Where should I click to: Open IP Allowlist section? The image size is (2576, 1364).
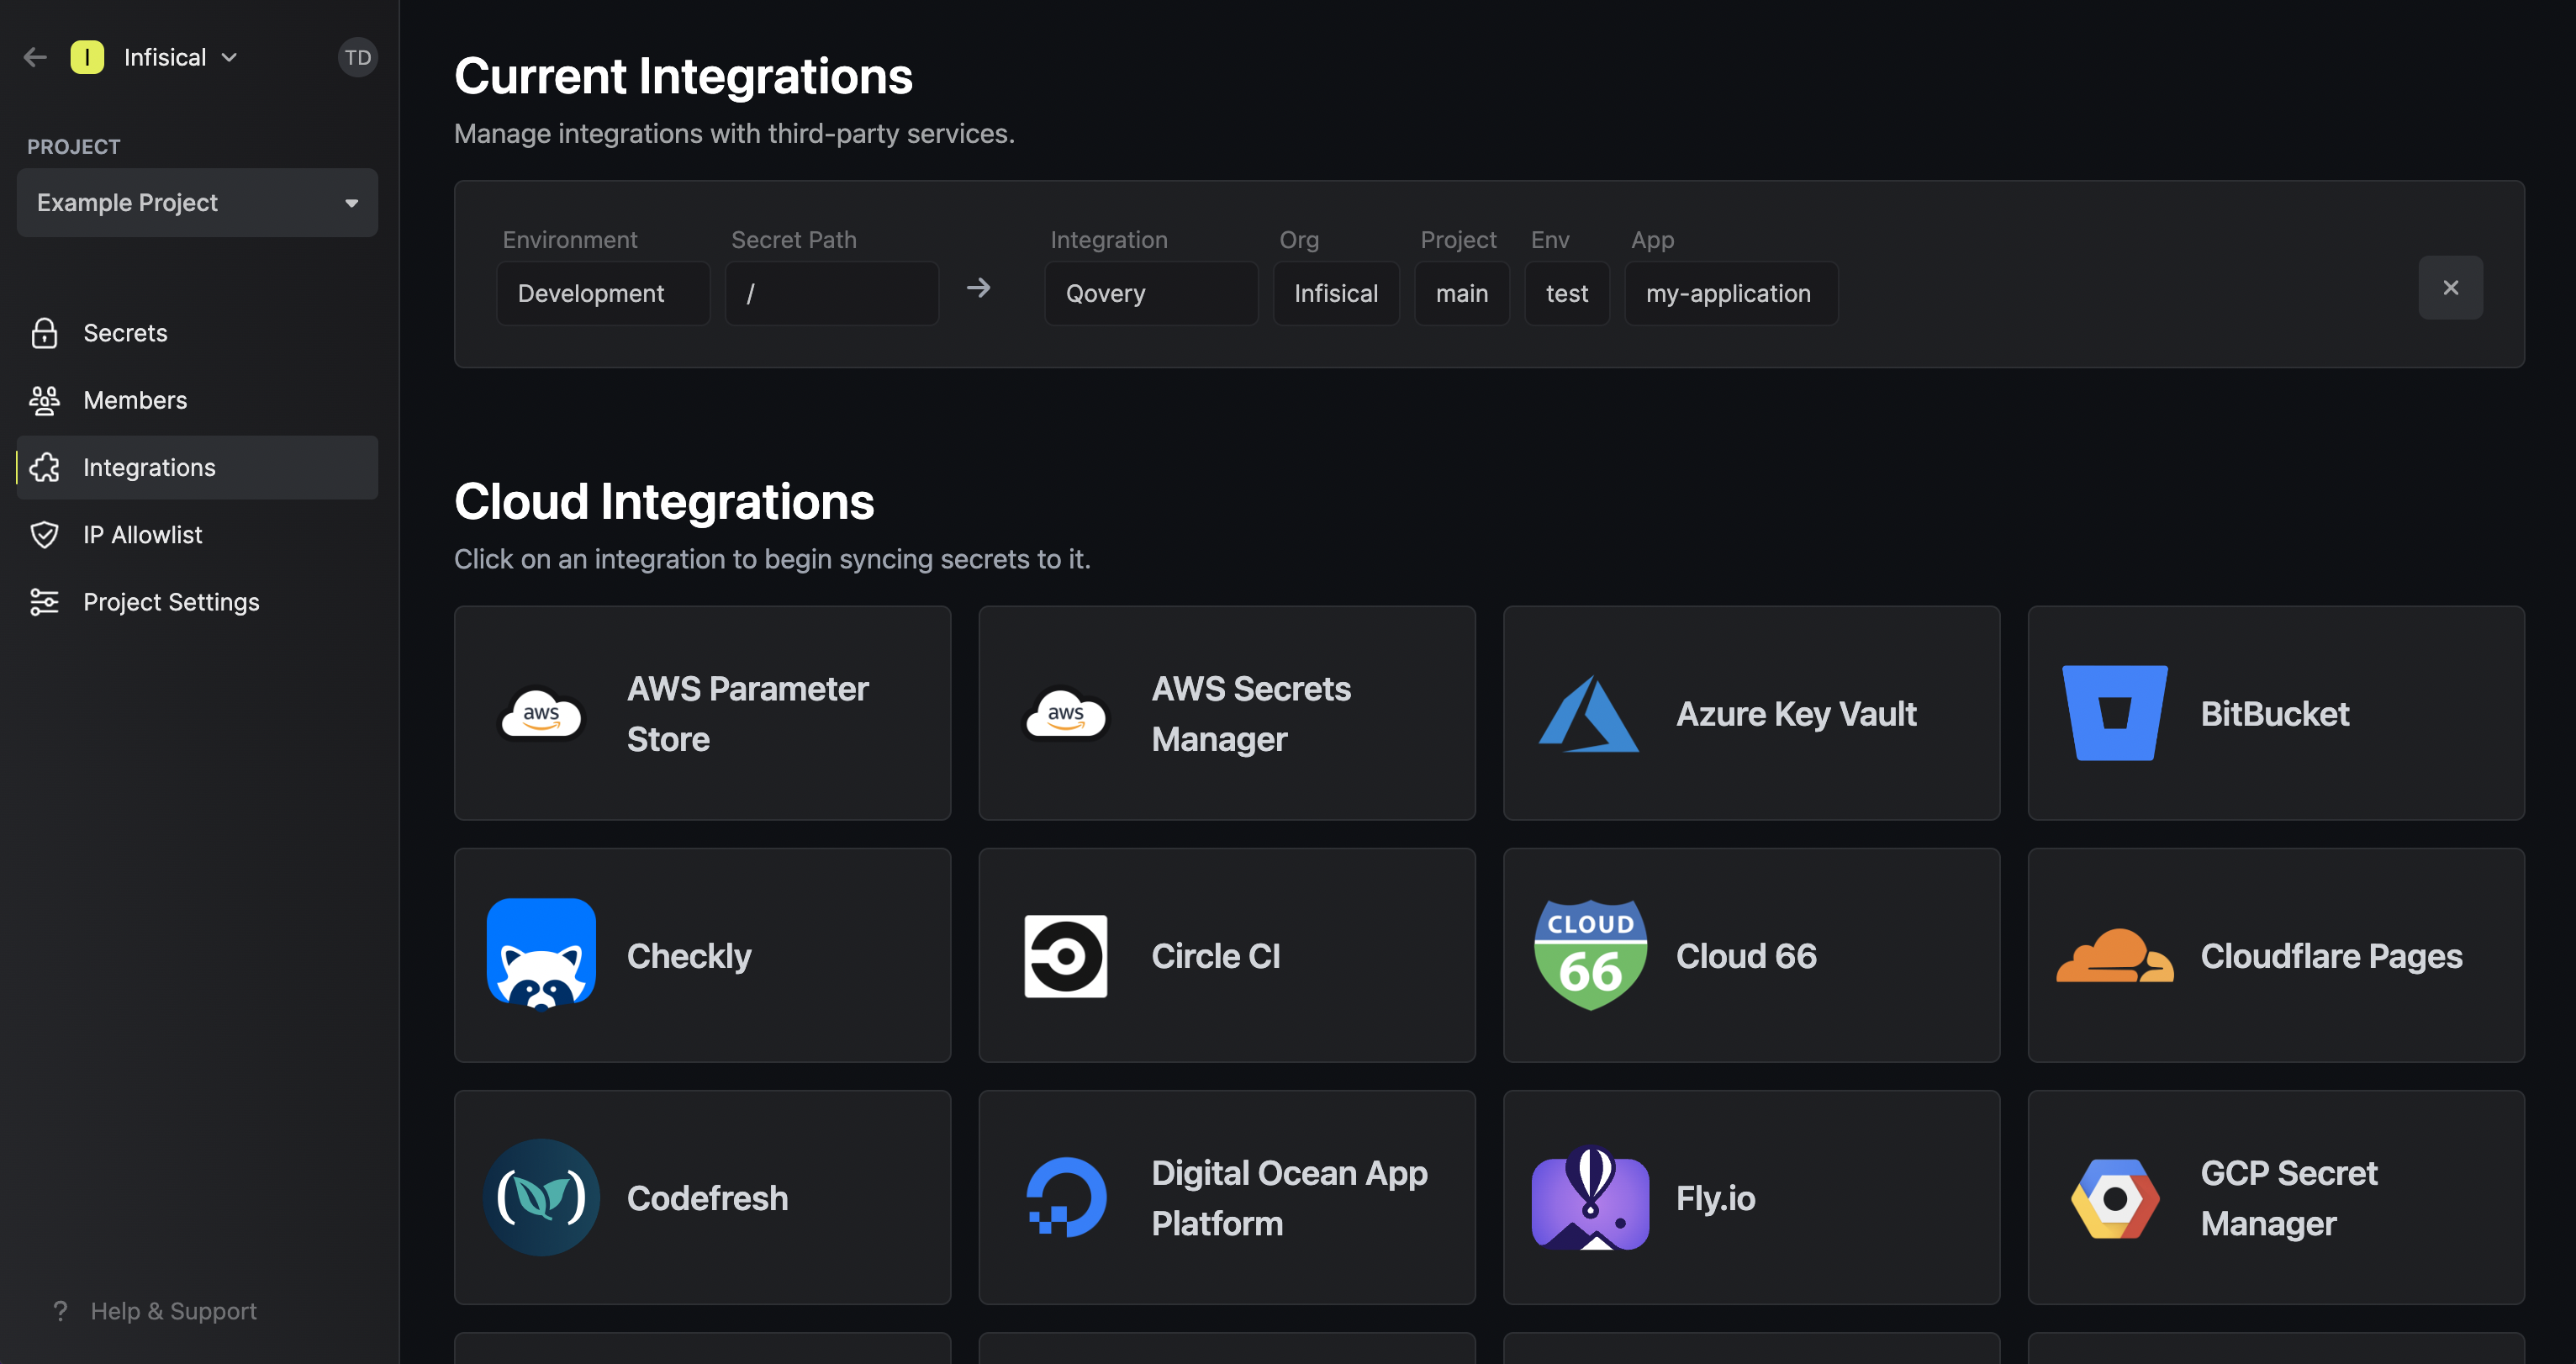click(x=142, y=535)
